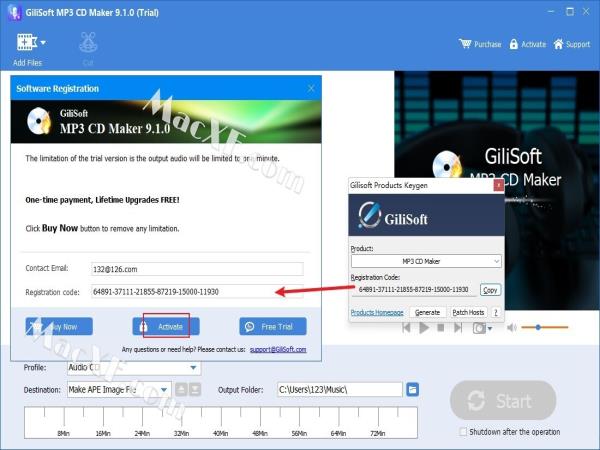Mute audio with the speaker icon
Screen dimensions: 600x450
(x=512, y=328)
